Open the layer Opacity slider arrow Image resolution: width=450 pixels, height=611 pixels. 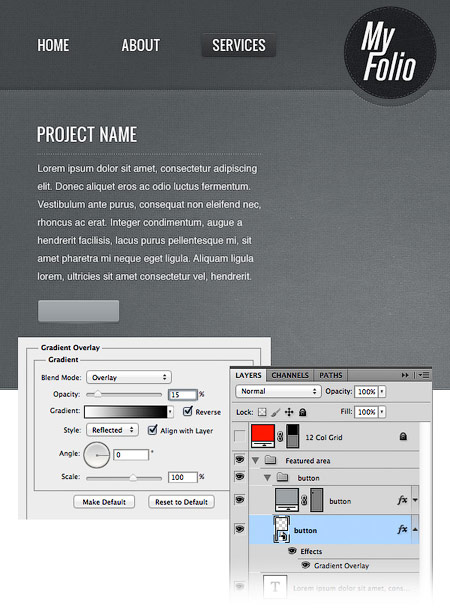pyautogui.click(x=382, y=392)
